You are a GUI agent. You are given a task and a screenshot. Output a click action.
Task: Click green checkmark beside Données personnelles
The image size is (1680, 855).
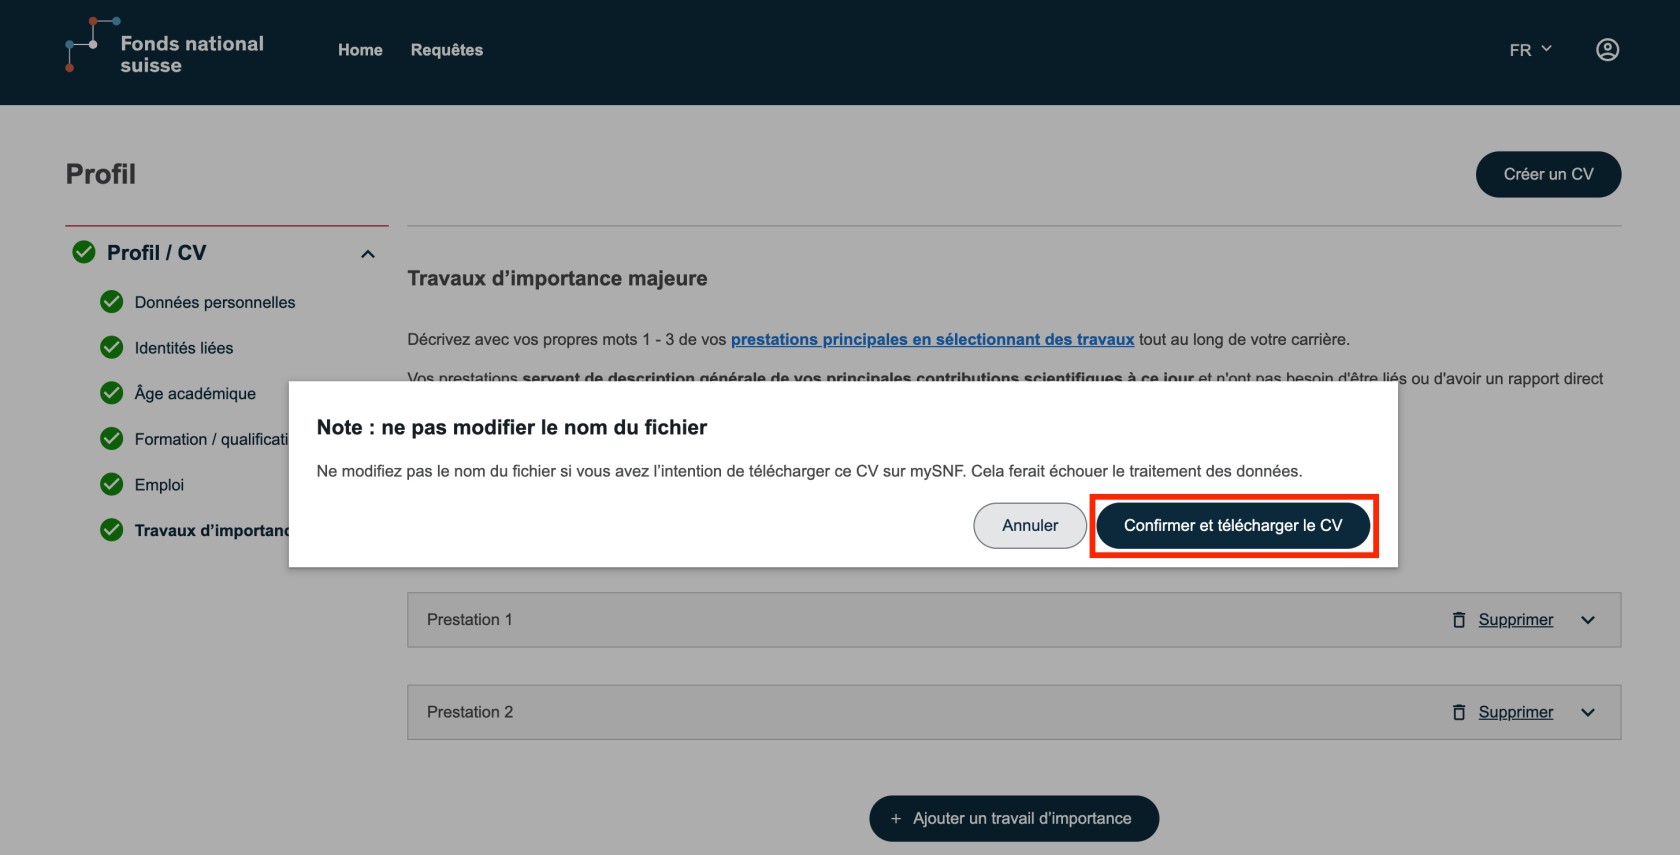coord(112,302)
